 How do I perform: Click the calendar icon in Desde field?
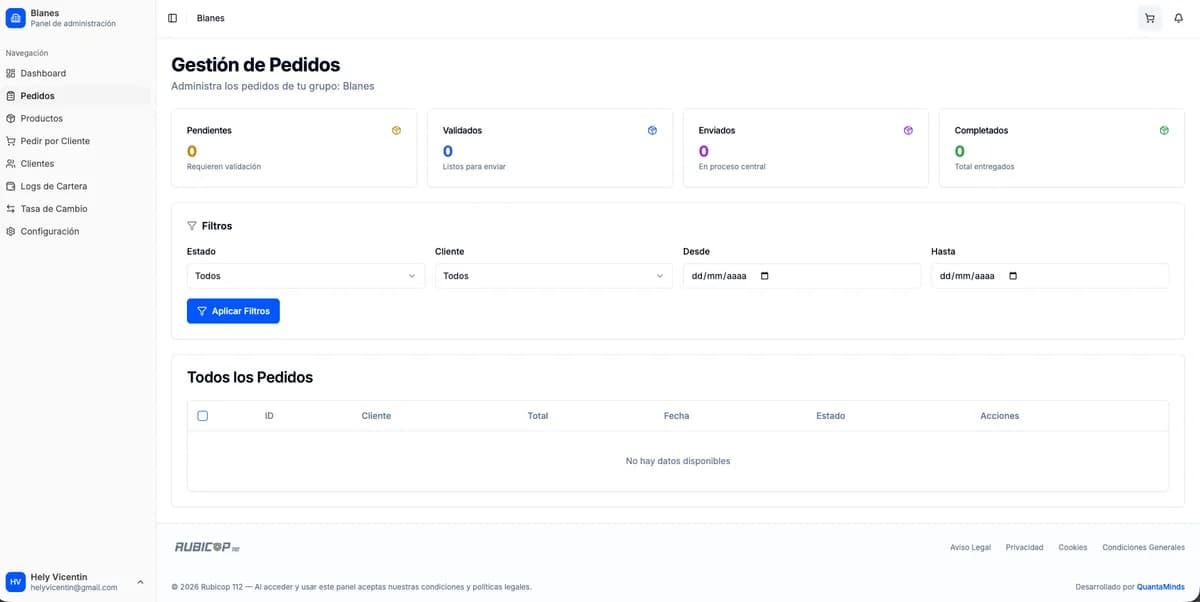(765, 276)
